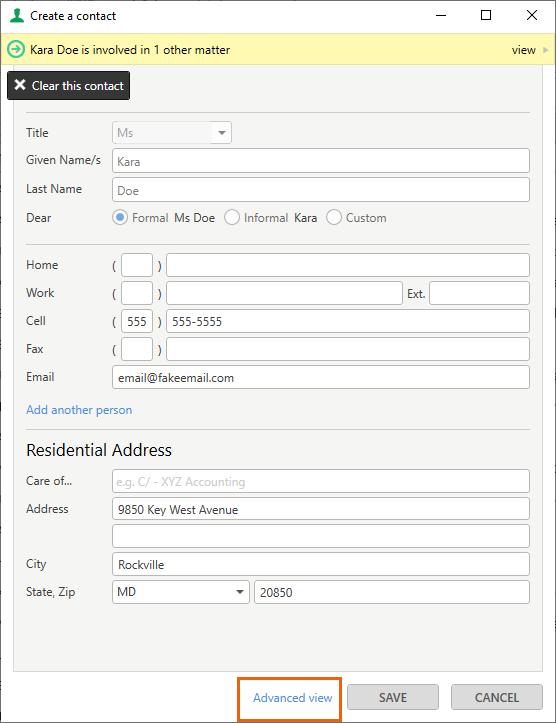The height and width of the screenshot is (723, 556).
Task: Switch to Advanced view
Action: click(x=292, y=698)
